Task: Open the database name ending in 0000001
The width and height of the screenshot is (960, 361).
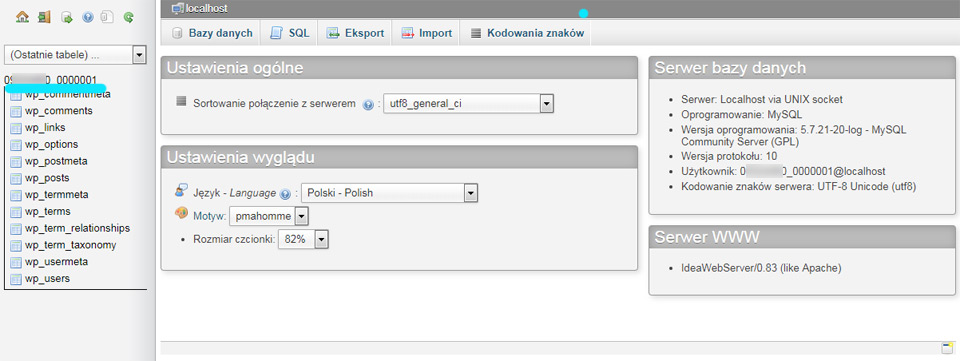Action: (x=50, y=80)
